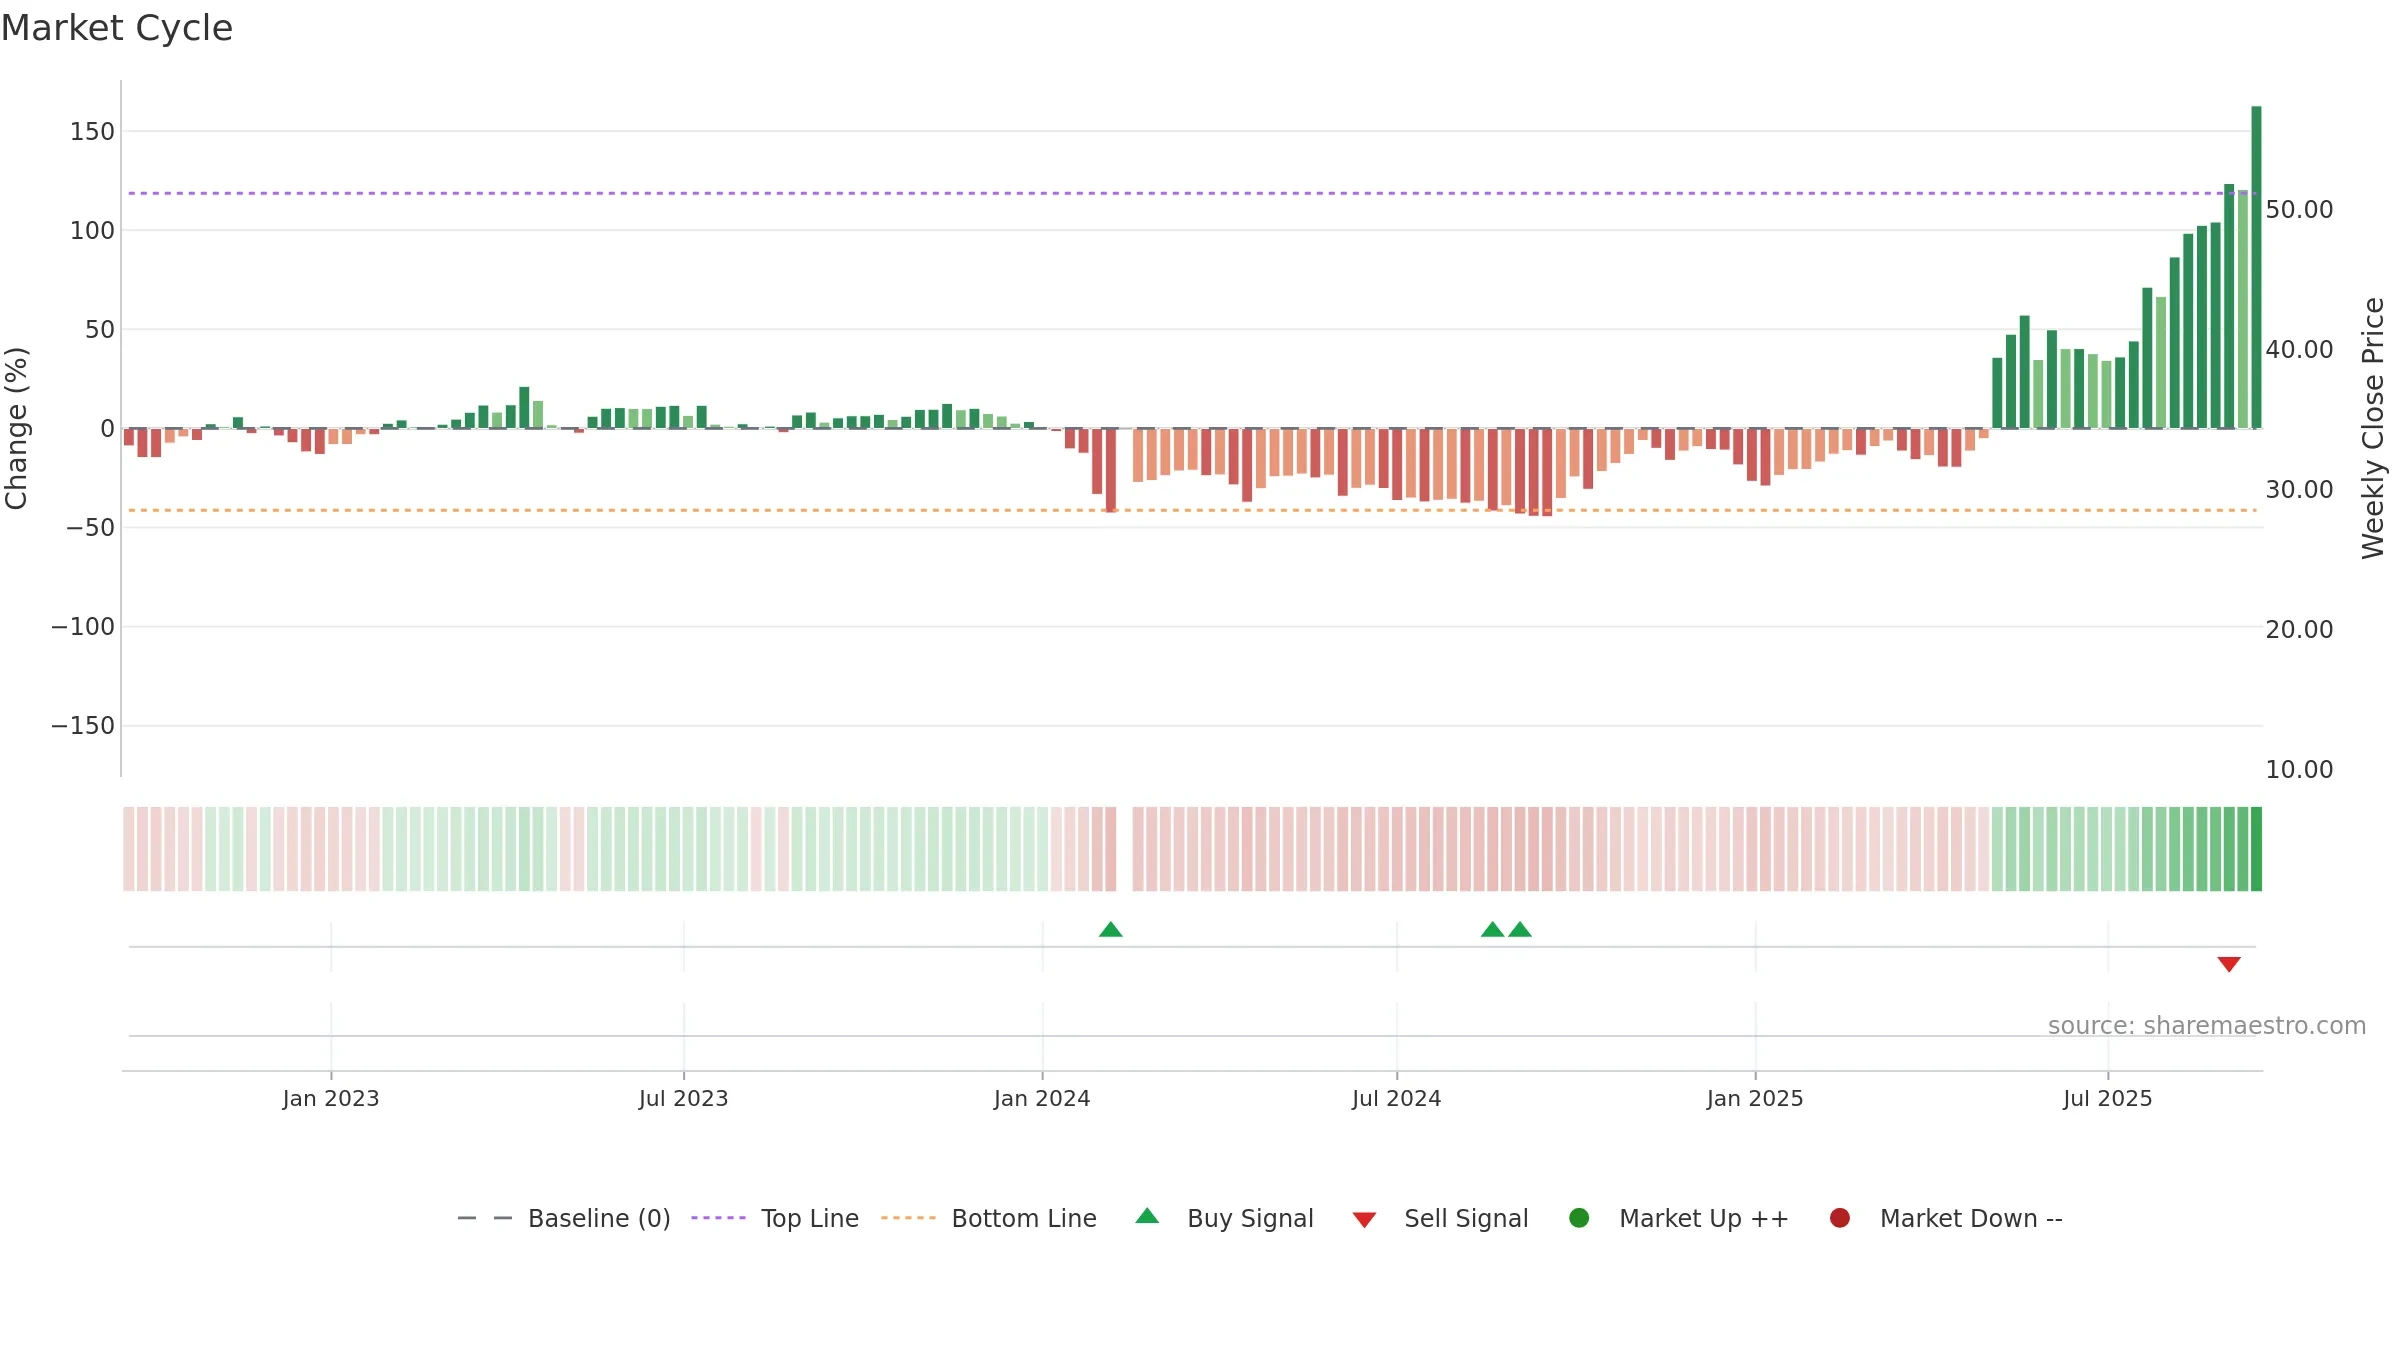Click the 30.00 price axis label

coord(2299,490)
